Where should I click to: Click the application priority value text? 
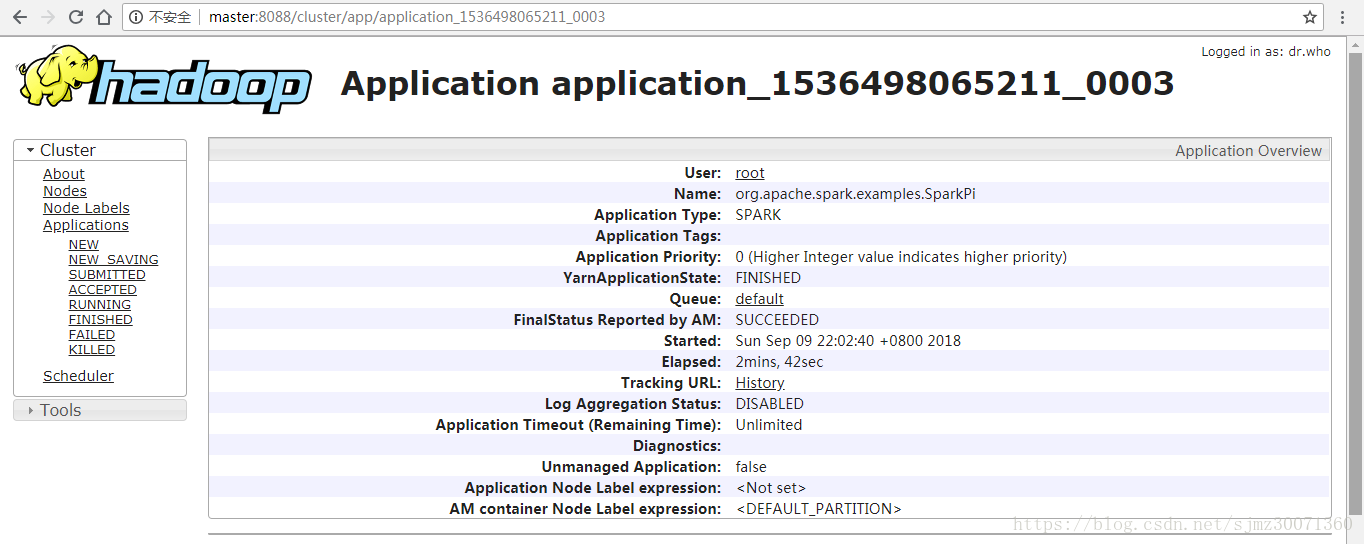tap(901, 257)
